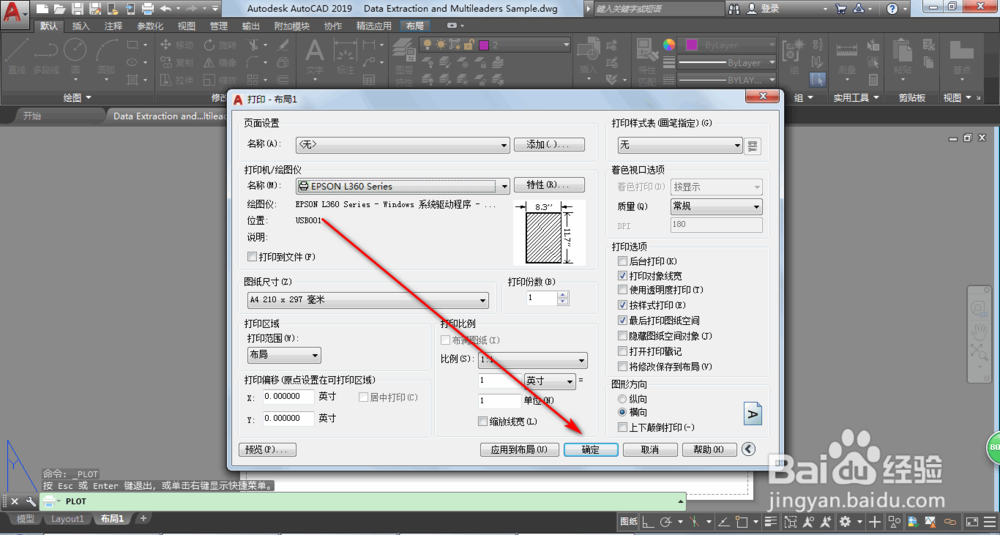The width and height of the screenshot is (1000, 535).
Task: Click the color wheel icon in Properties panel
Action: click(x=669, y=45)
